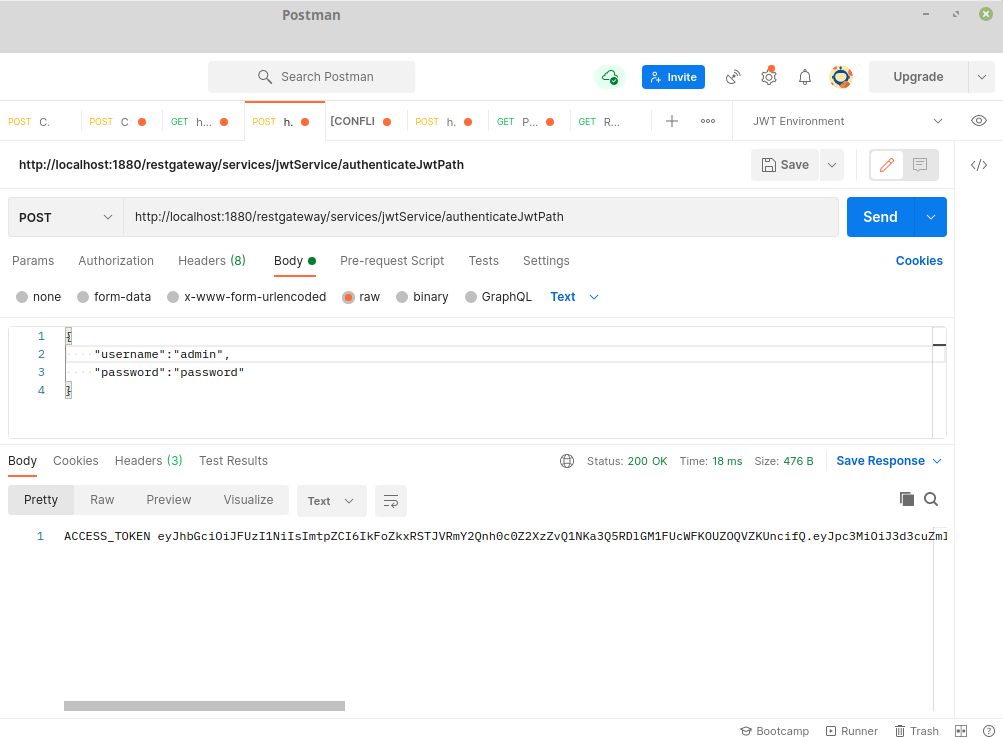Expand the Save Response dropdown
The height and width of the screenshot is (737, 1003).
tap(937, 461)
